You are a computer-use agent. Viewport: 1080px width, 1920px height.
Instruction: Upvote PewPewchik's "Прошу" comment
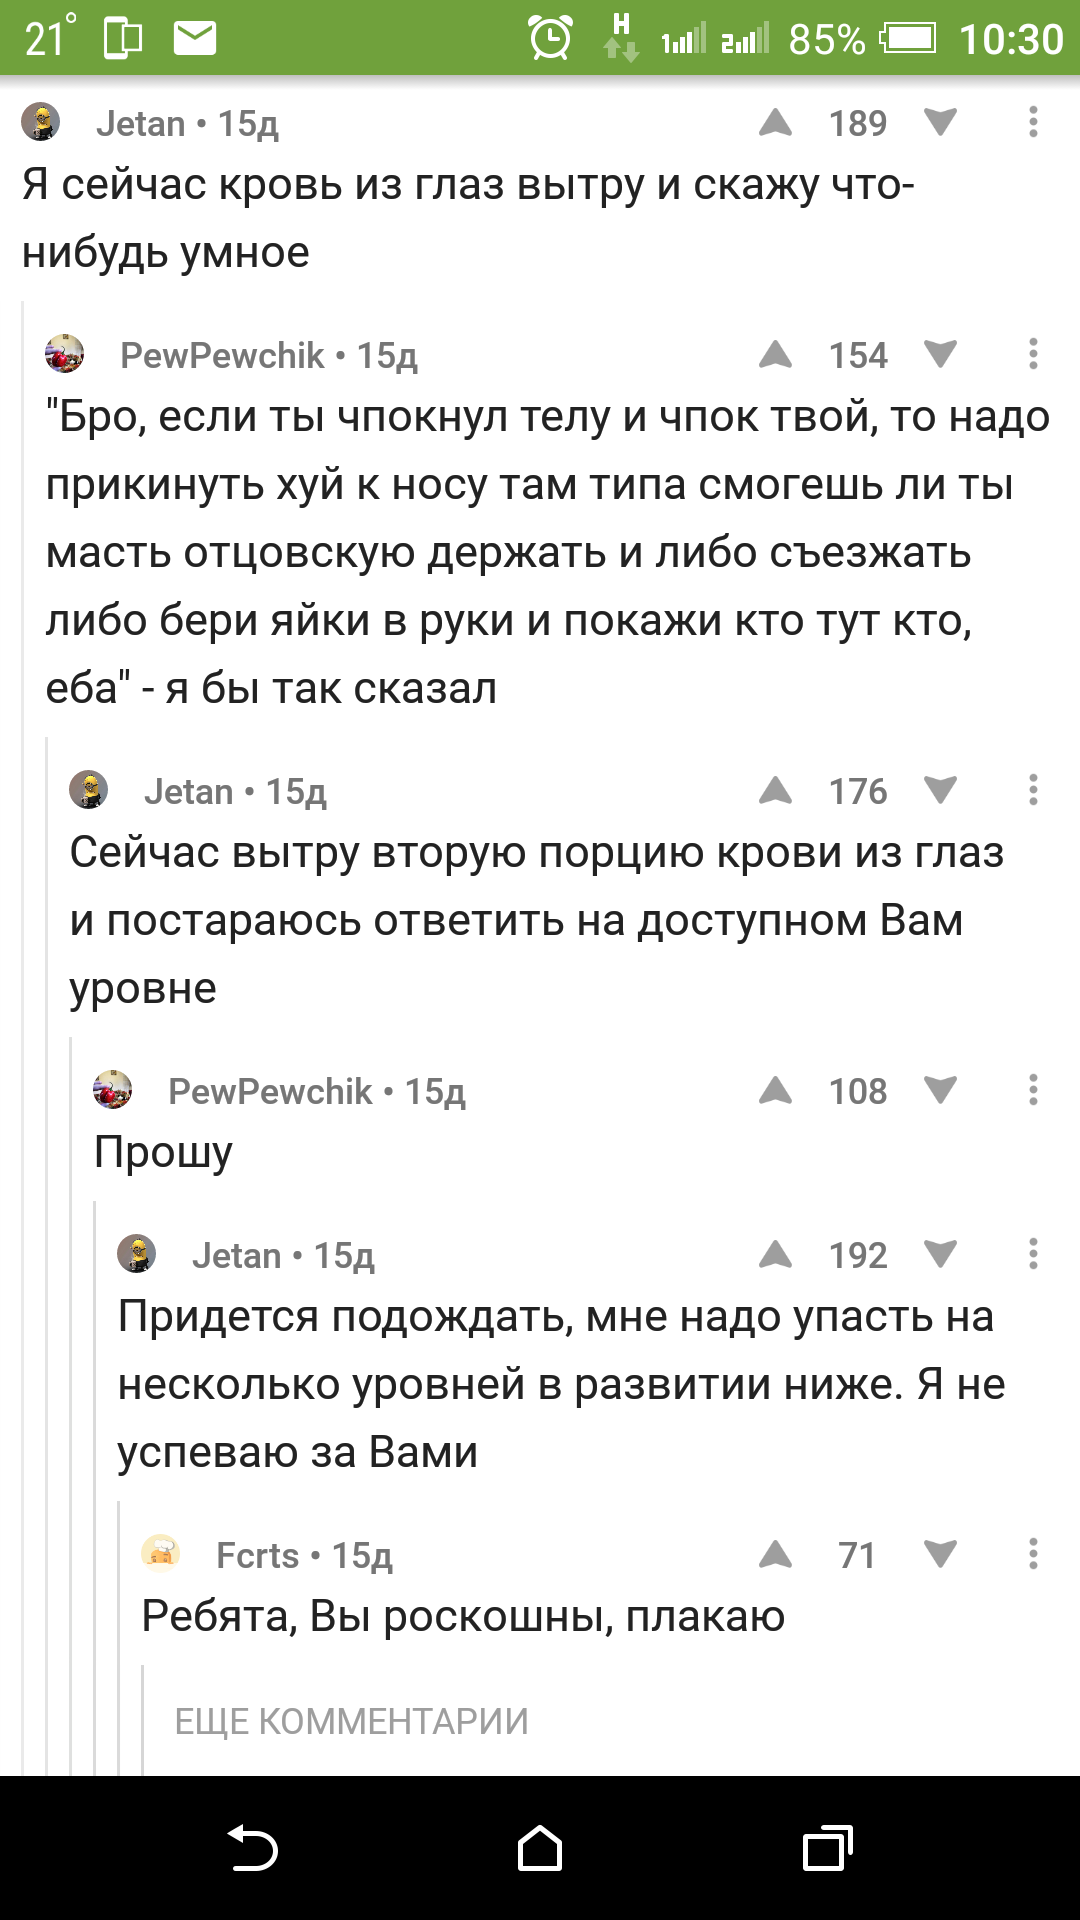coord(775,1091)
